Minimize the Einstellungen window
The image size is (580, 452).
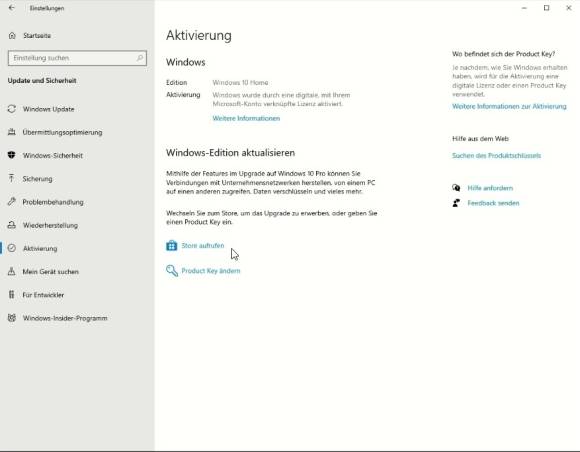click(x=524, y=8)
